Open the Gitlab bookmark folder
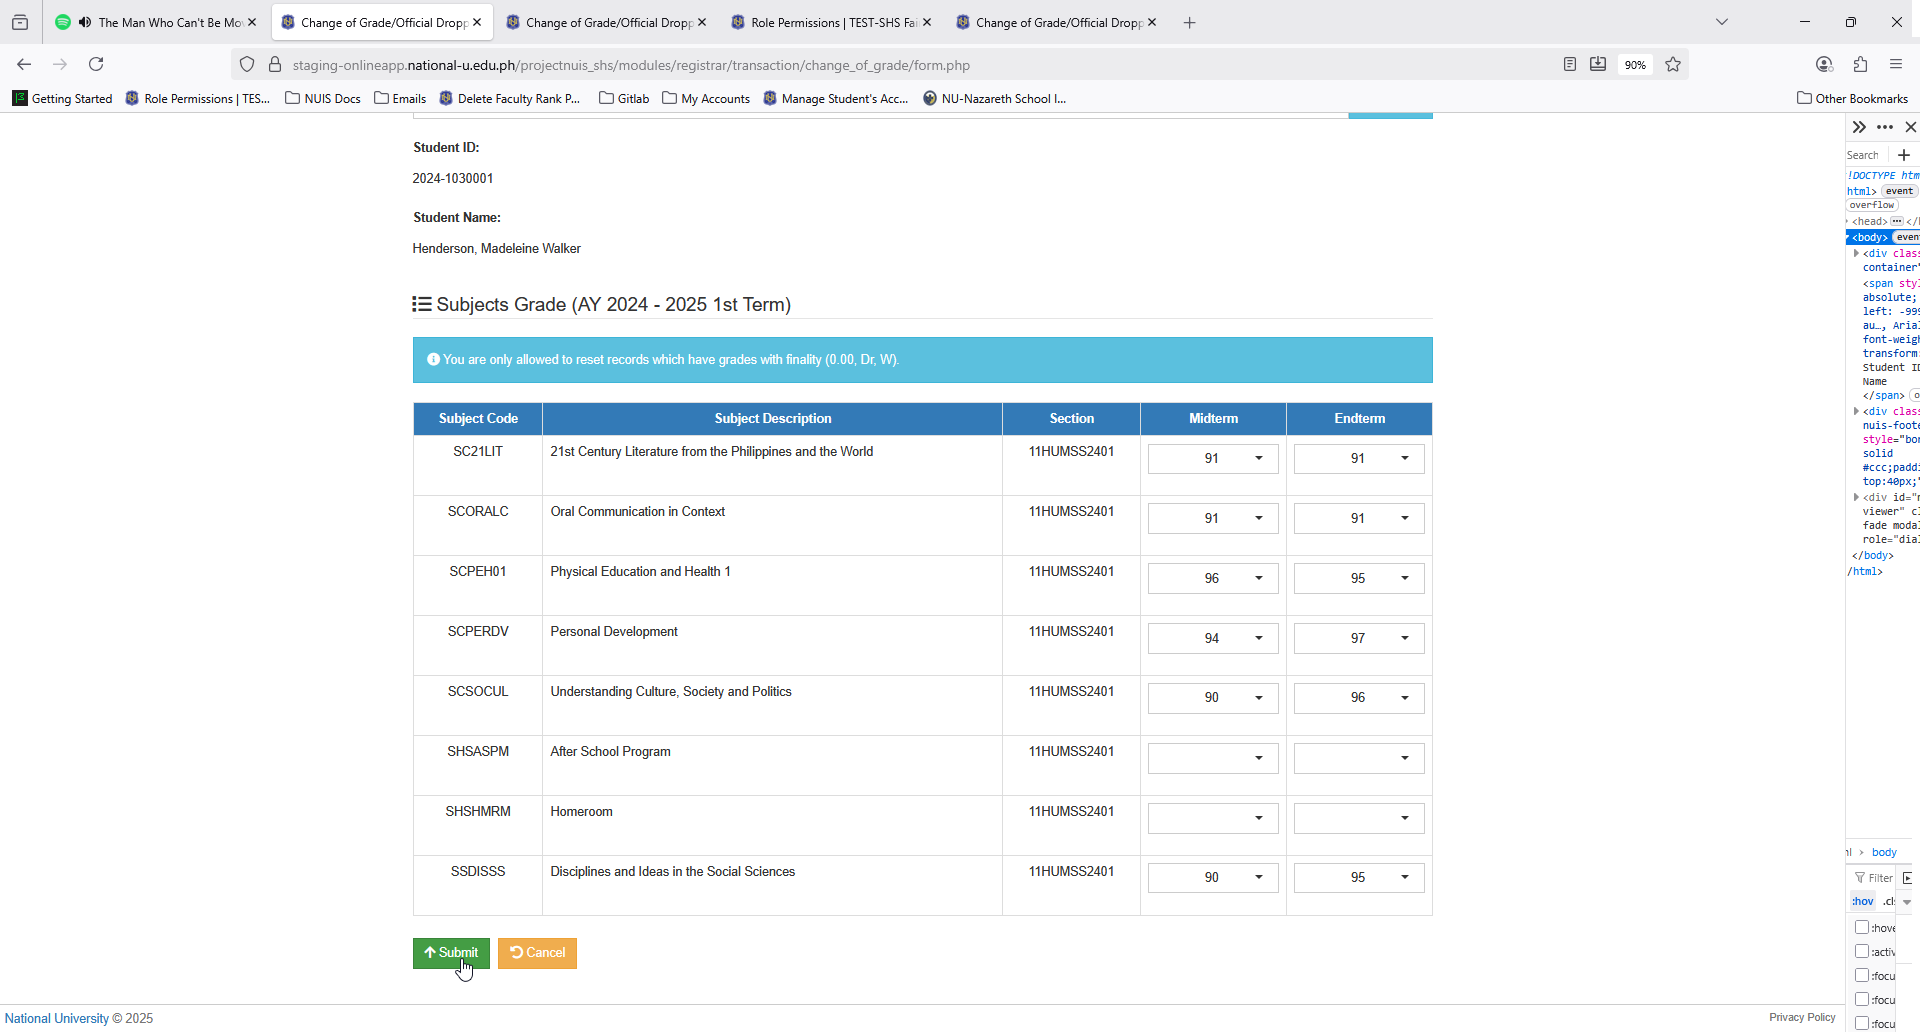The image size is (1920, 1032). [x=624, y=98]
